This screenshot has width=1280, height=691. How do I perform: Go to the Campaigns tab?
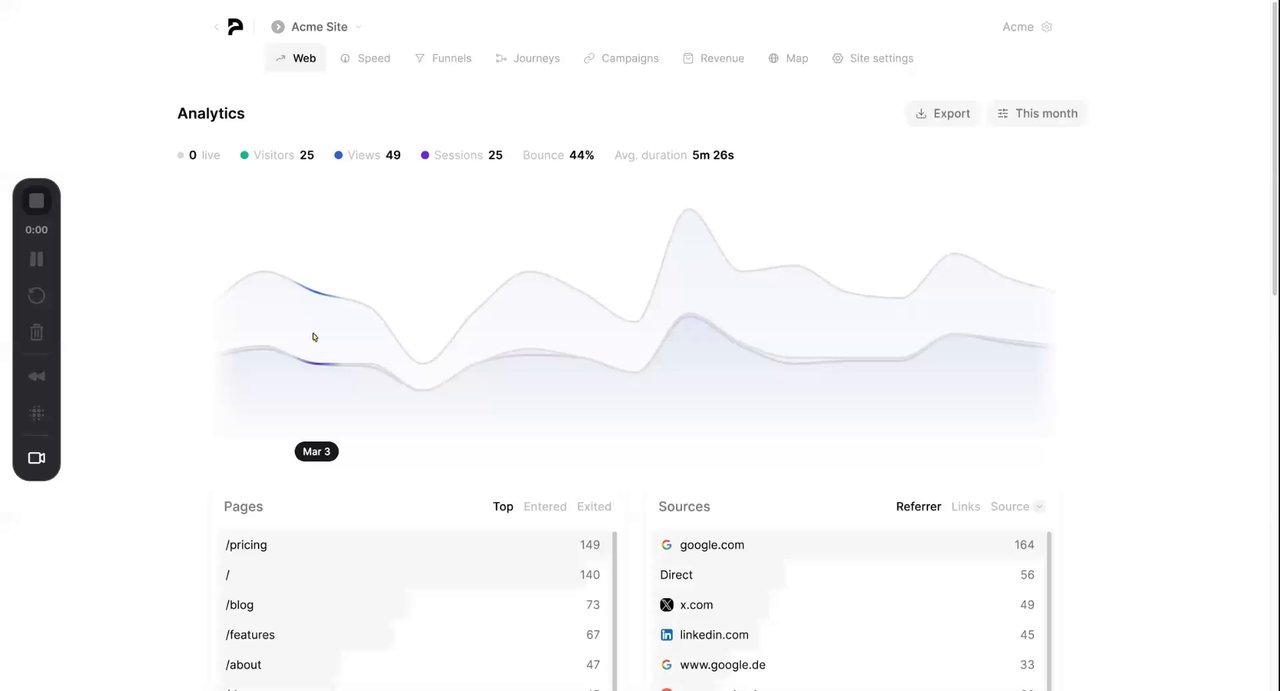[621, 58]
